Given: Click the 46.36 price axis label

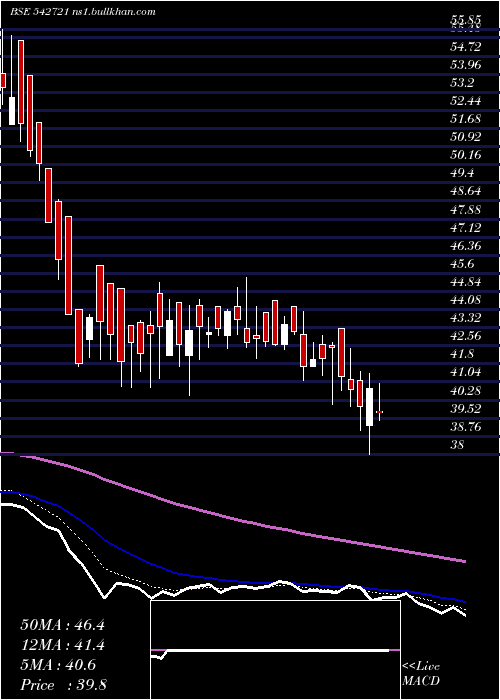Looking at the screenshot, I should [x=466, y=246].
